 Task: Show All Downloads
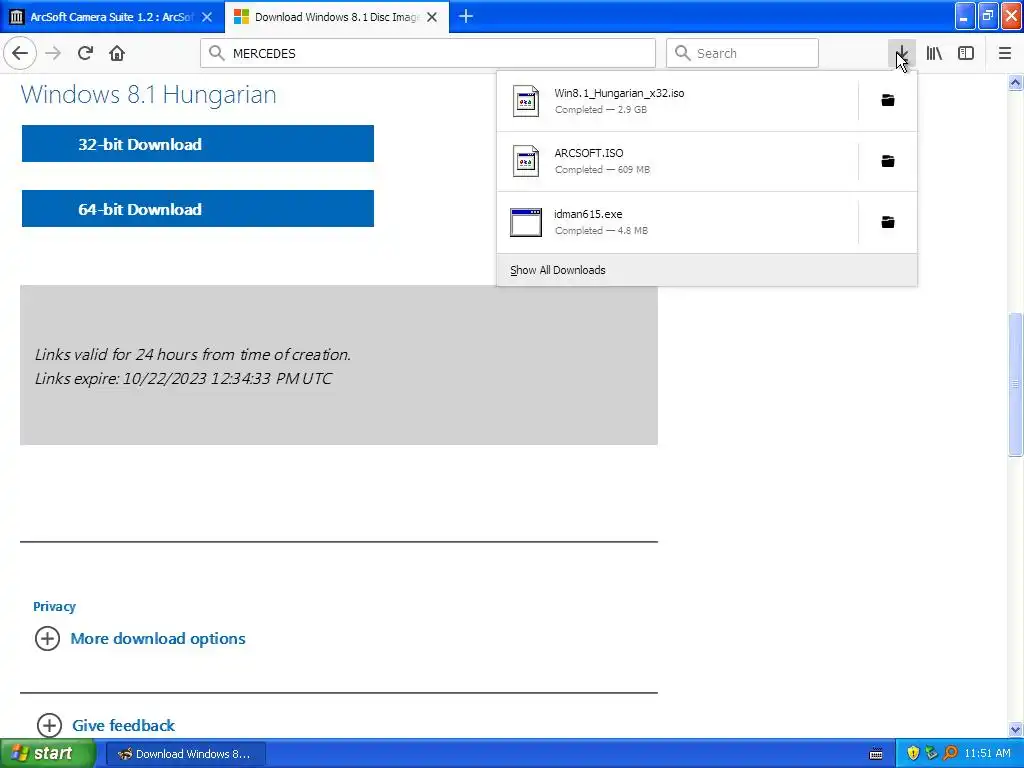(x=558, y=270)
